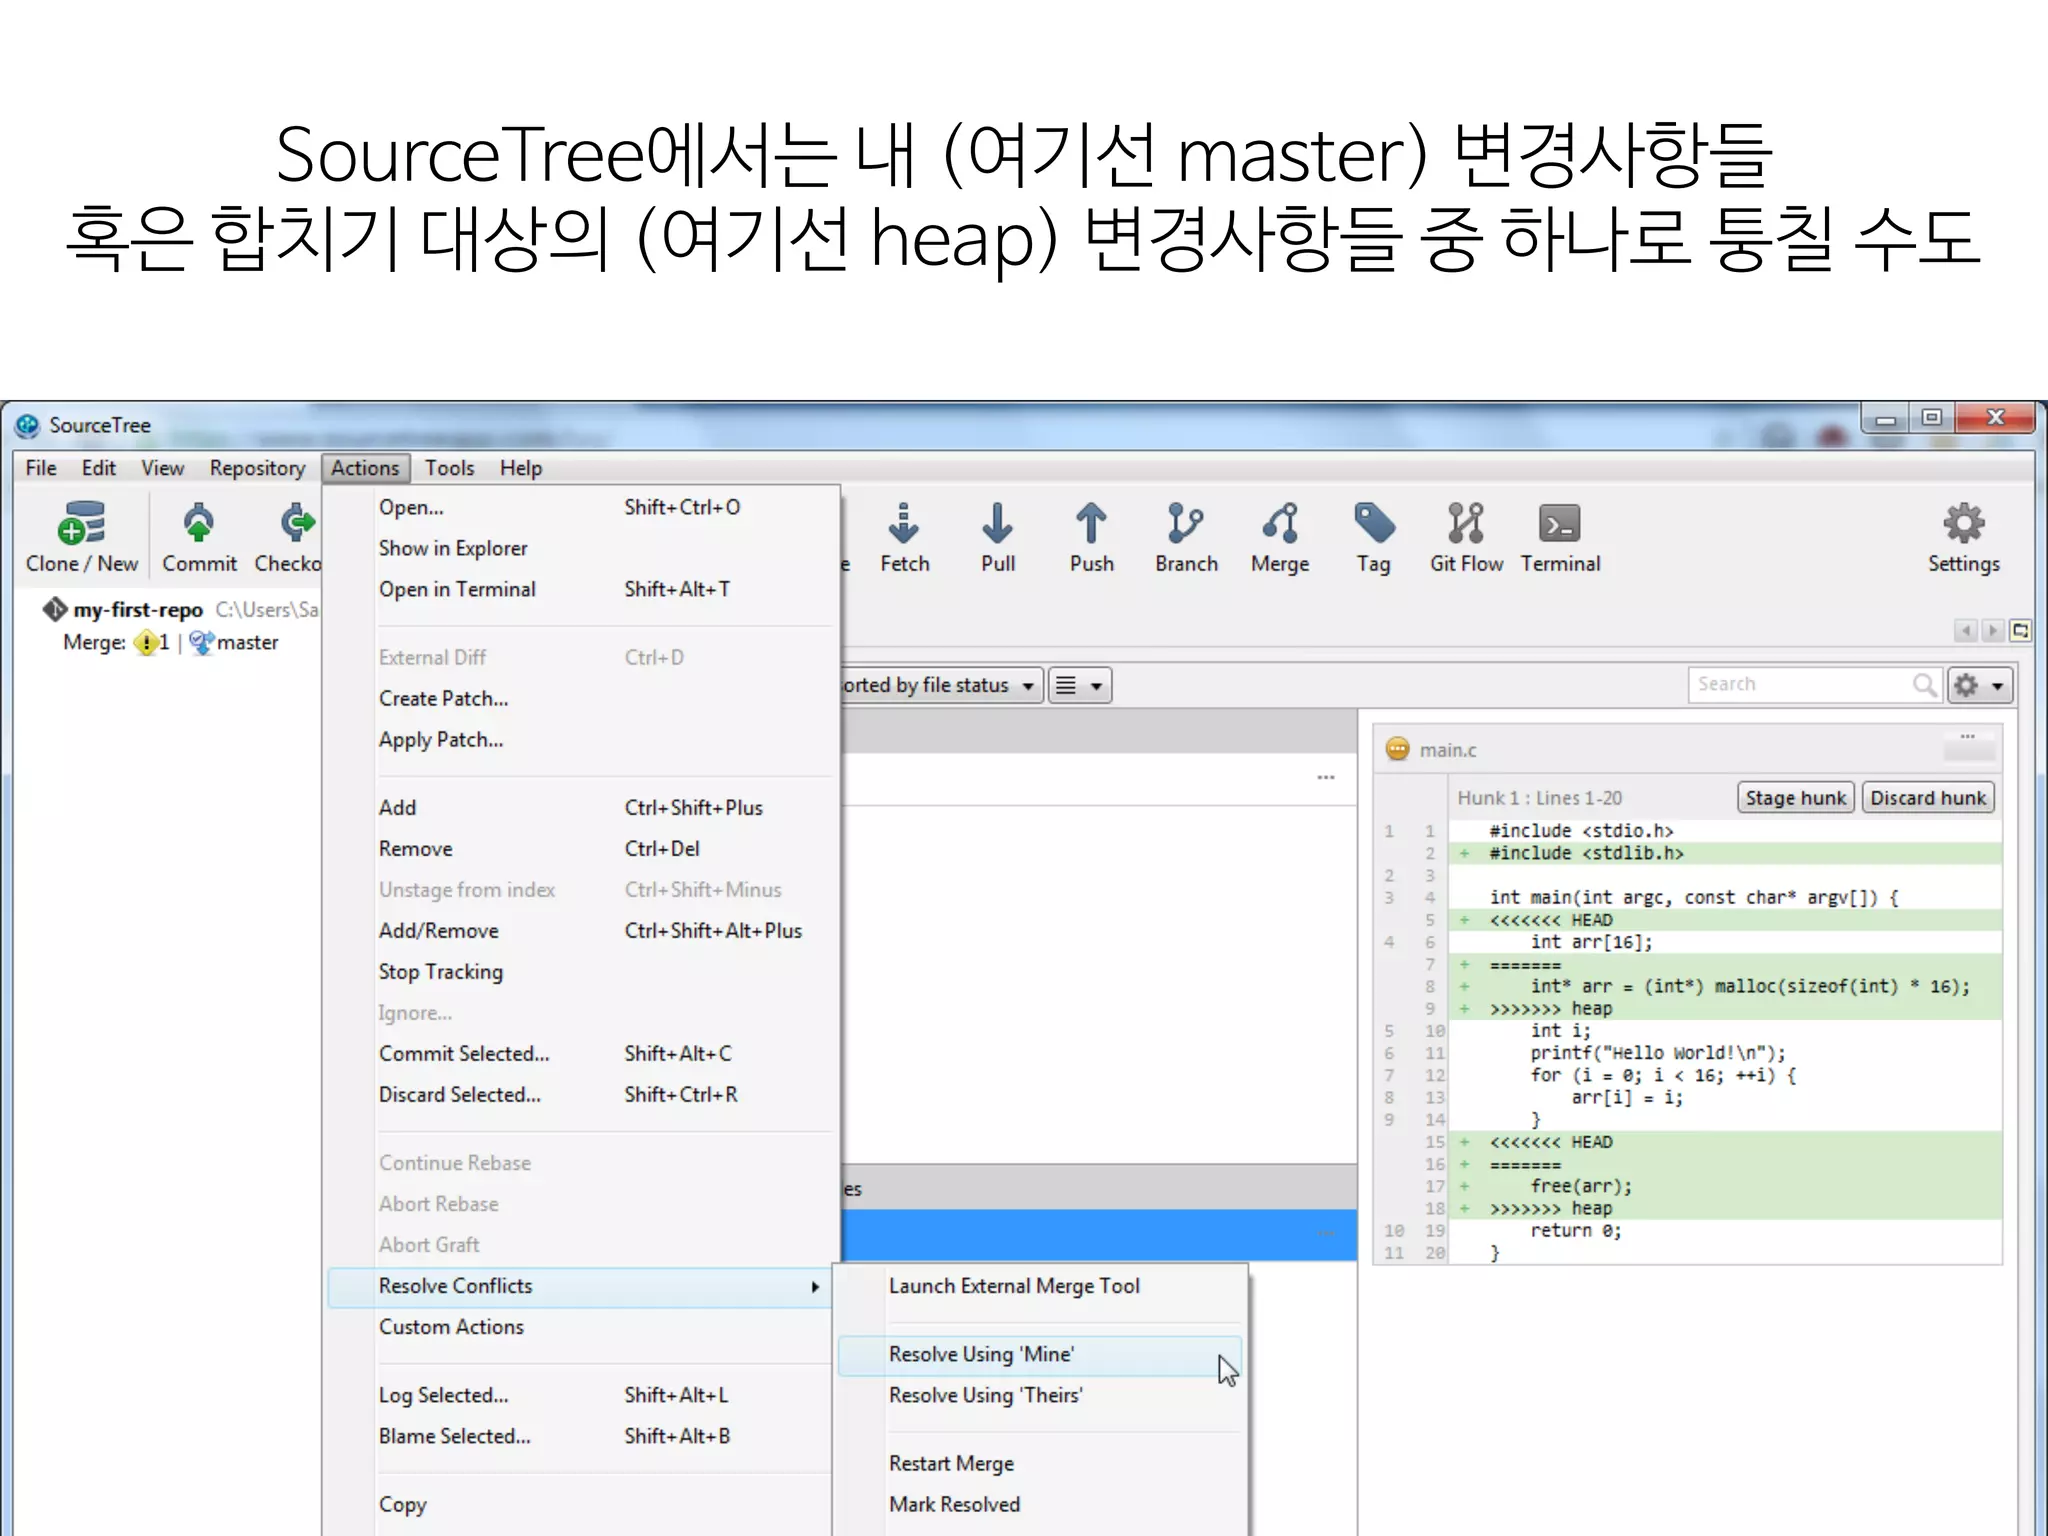Open the search options gear dropdown
Viewport: 2048px width, 1536px height.
(1980, 685)
